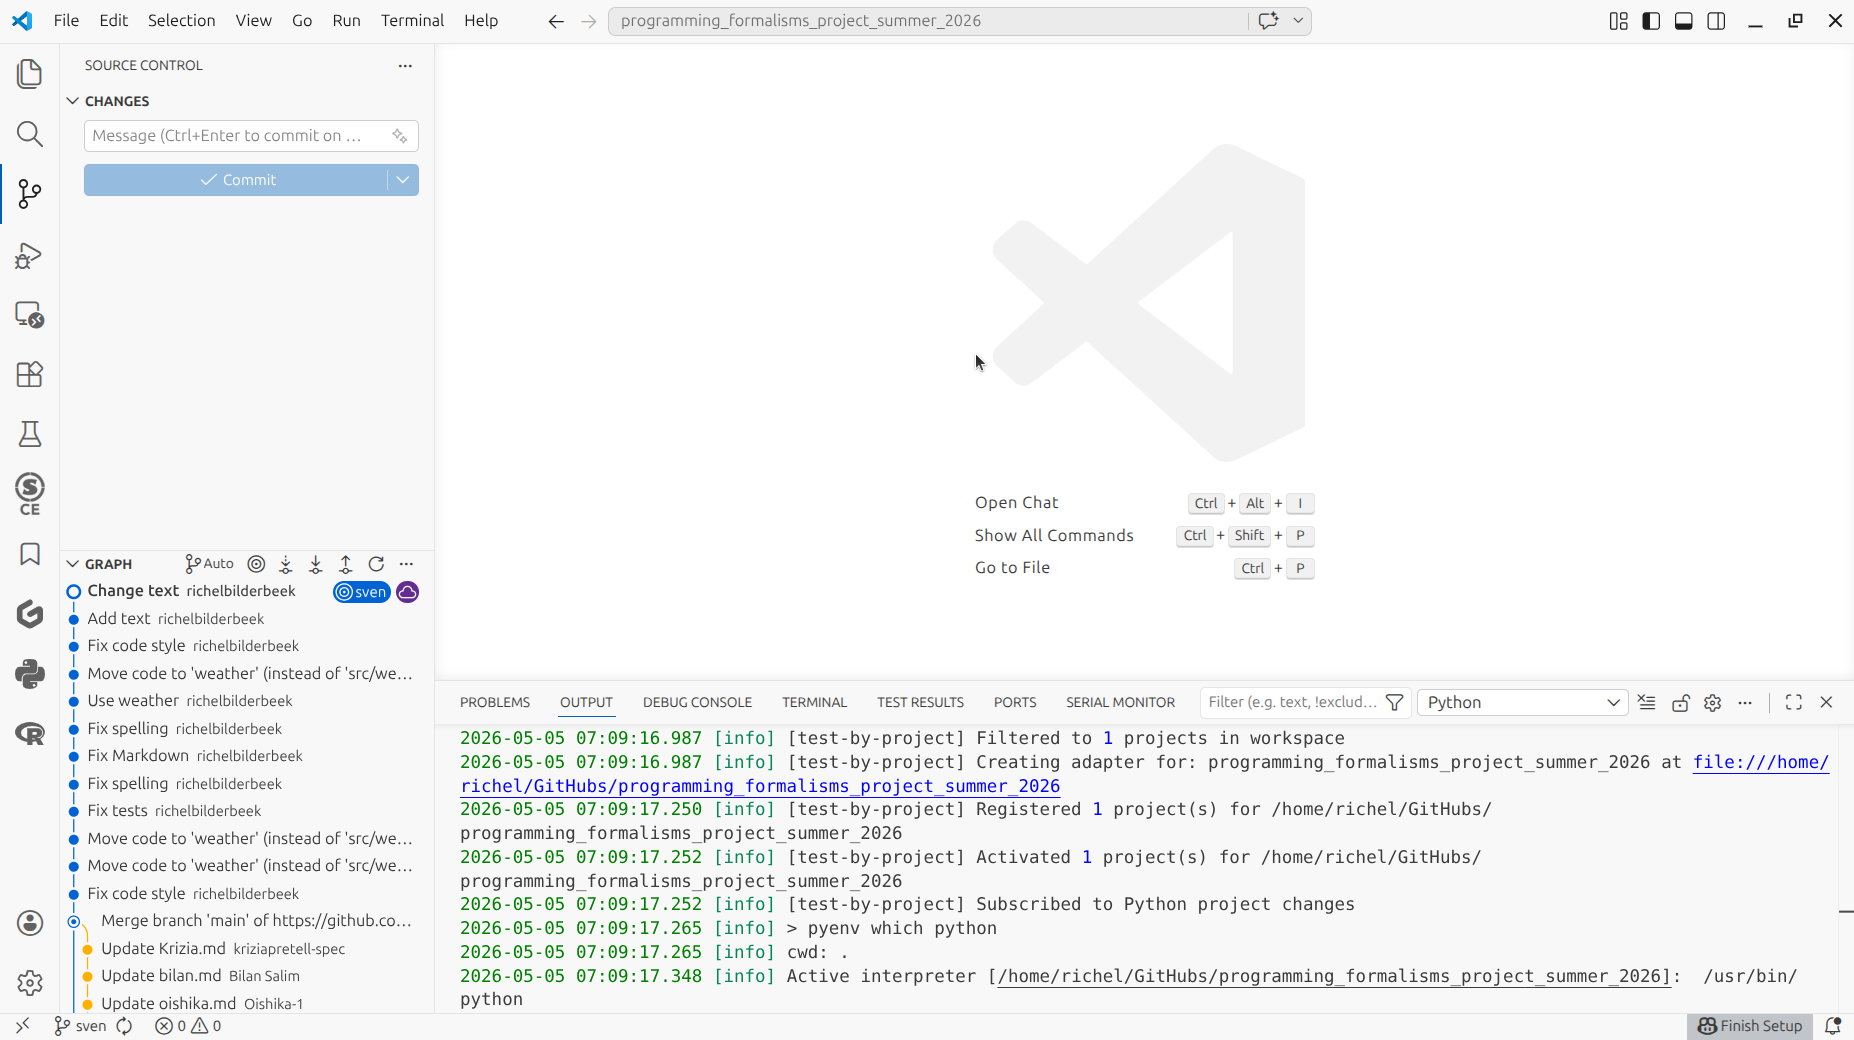Toggle the Secondary Side Bar visibility
The width and height of the screenshot is (1854, 1040).
(1716, 21)
